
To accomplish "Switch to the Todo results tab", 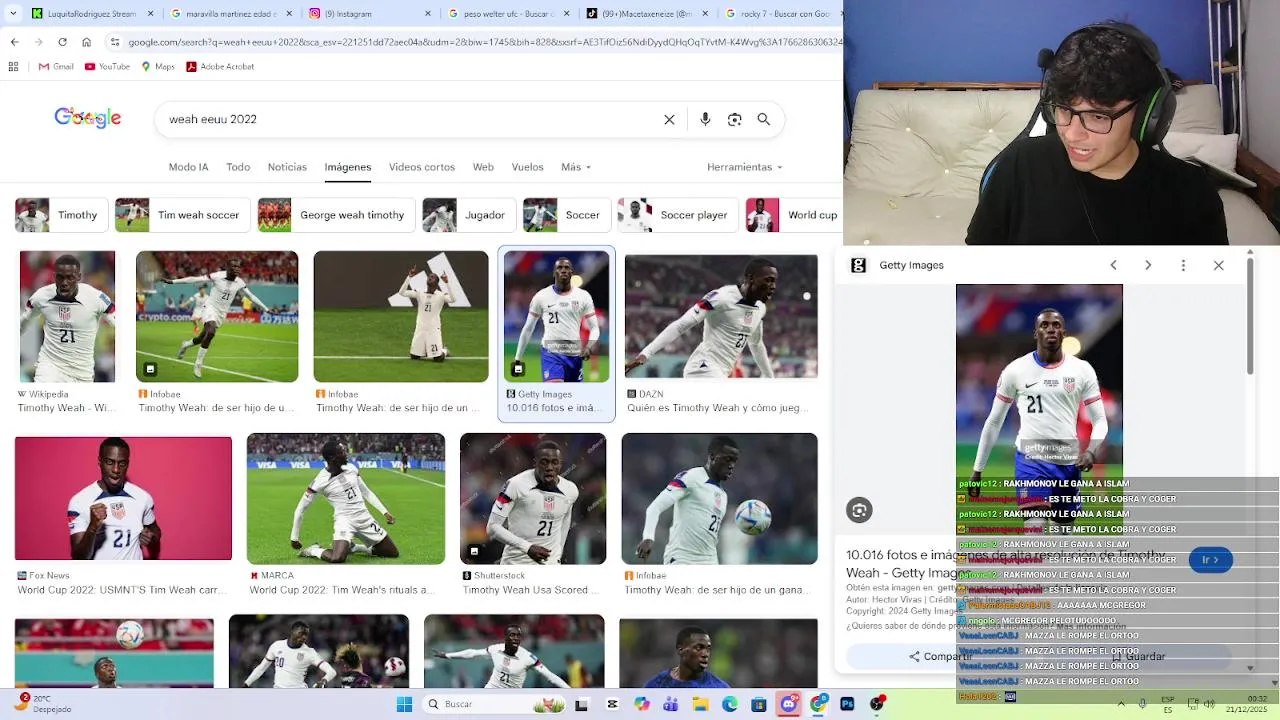I will [238, 167].
